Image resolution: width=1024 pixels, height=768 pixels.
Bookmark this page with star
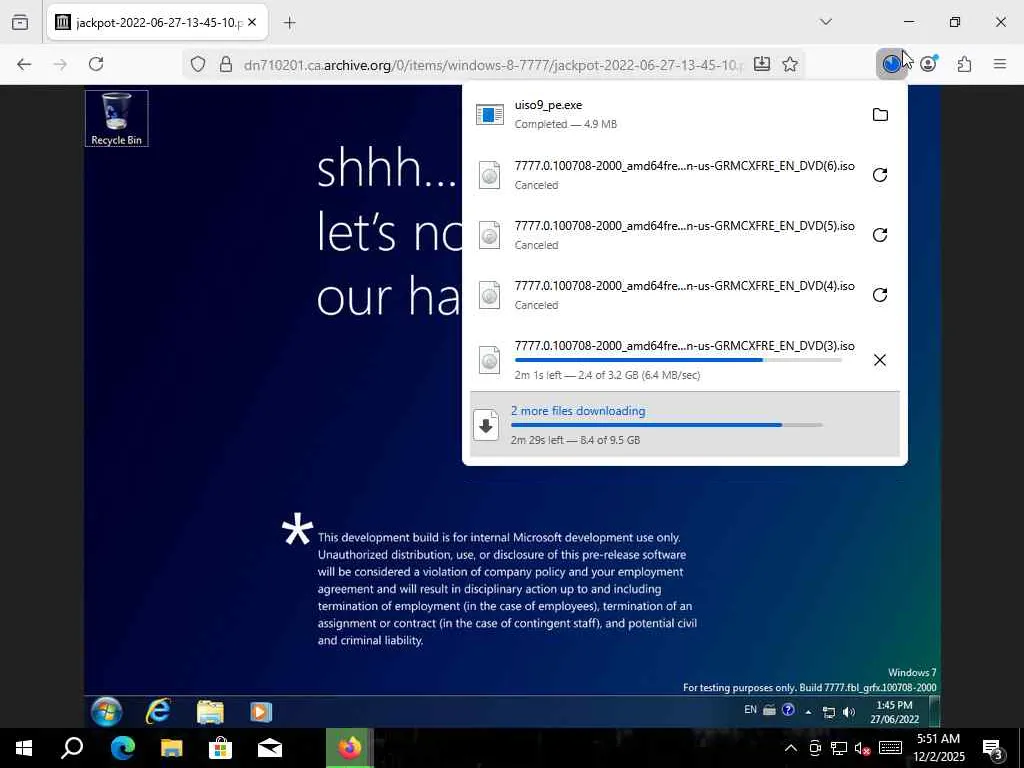pos(790,64)
